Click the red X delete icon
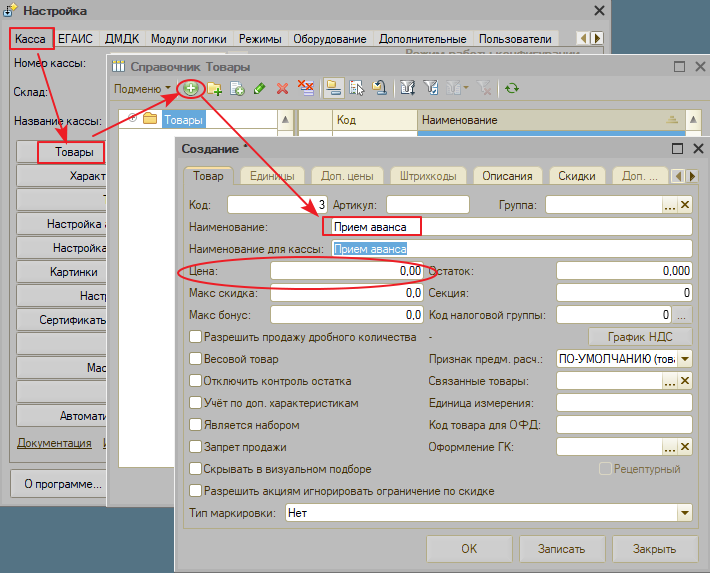 coord(282,88)
